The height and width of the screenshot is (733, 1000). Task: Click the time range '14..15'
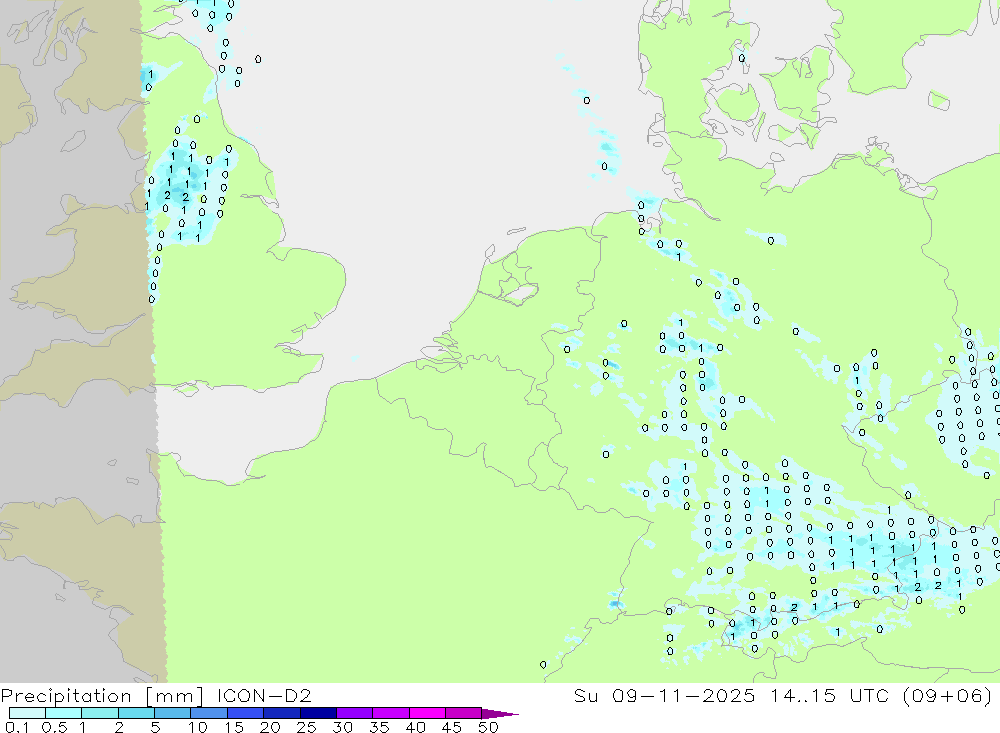tap(802, 695)
